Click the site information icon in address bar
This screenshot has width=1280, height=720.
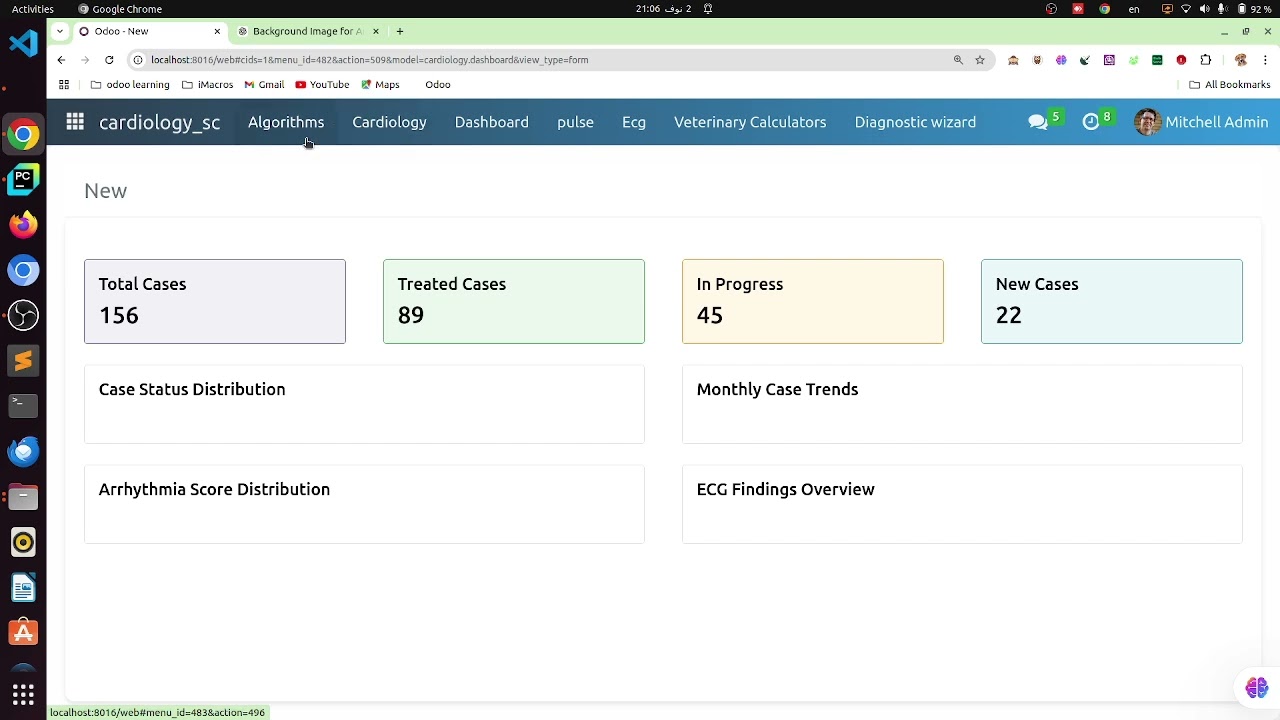click(139, 60)
